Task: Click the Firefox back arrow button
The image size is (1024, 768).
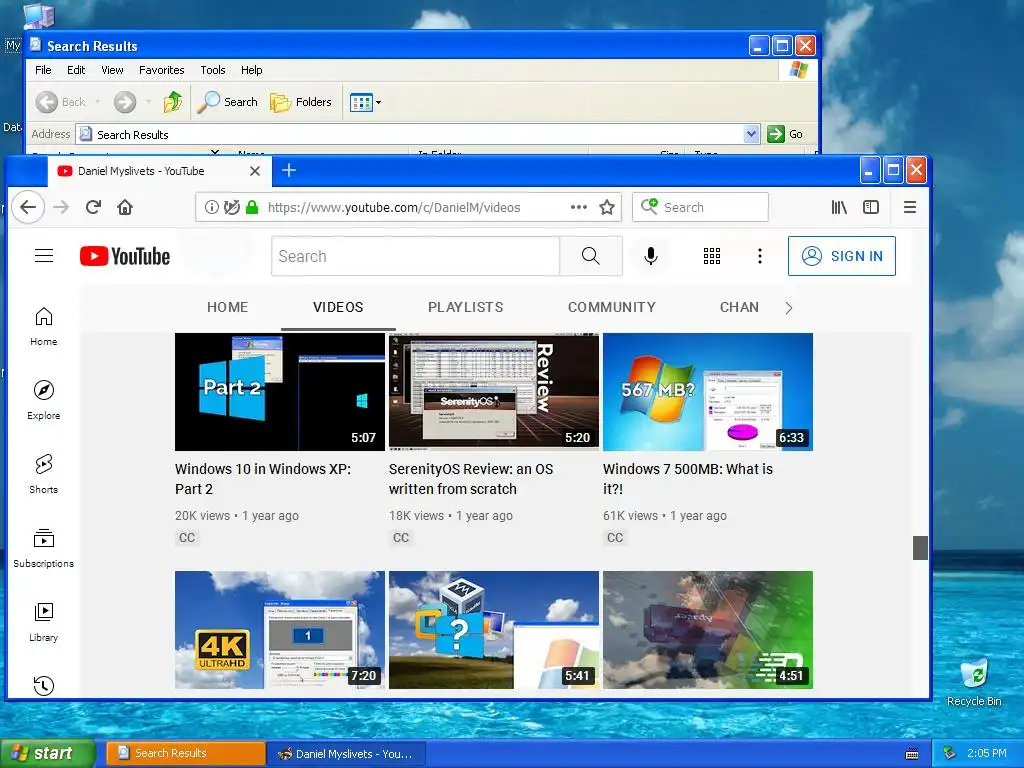Action: pyautogui.click(x=27, y=207)
